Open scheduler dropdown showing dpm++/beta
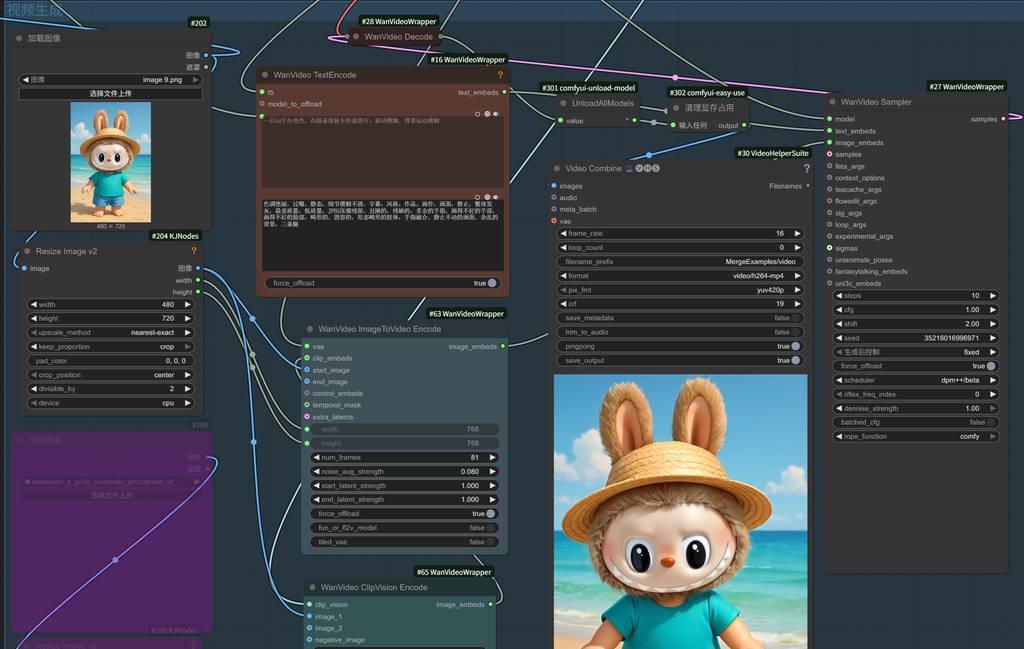Screen dimensions: 1024x649 pos(916,380)
